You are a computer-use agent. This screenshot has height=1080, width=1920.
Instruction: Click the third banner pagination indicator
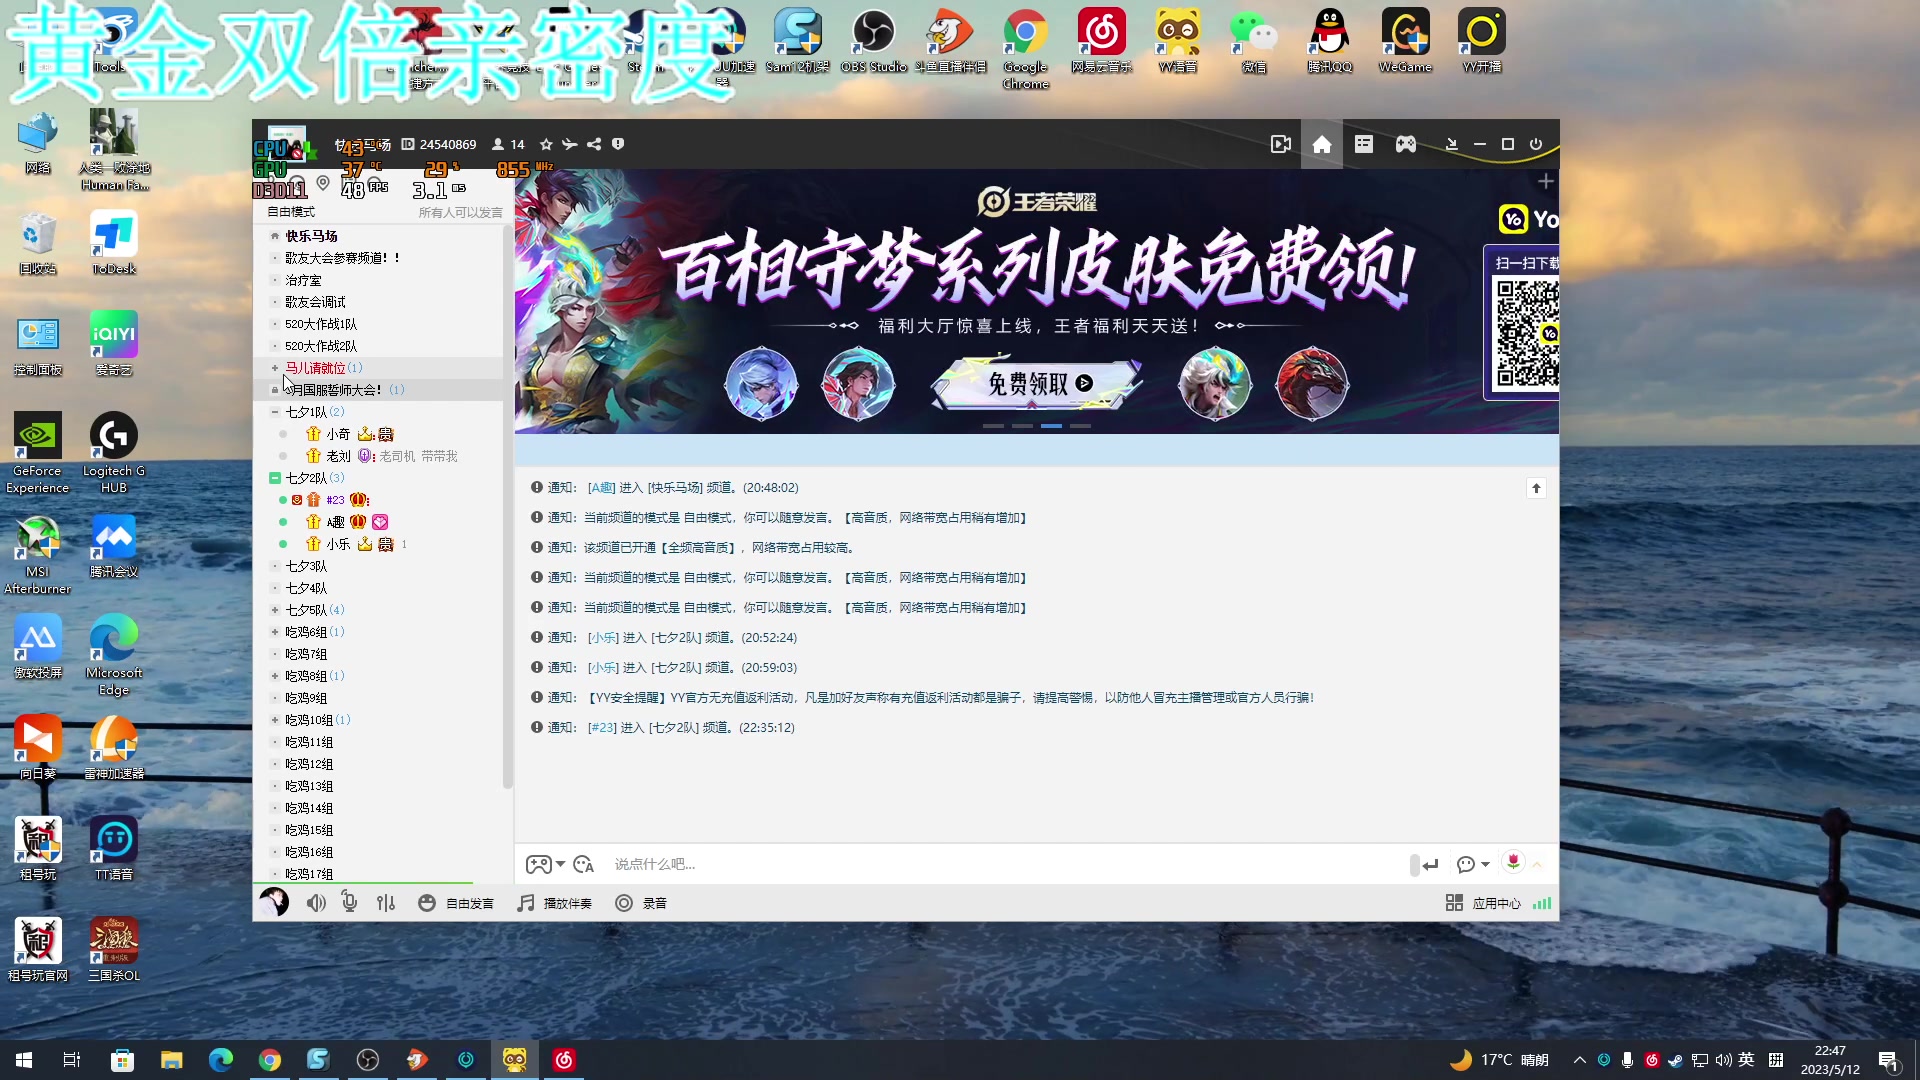click(1051, 426)
